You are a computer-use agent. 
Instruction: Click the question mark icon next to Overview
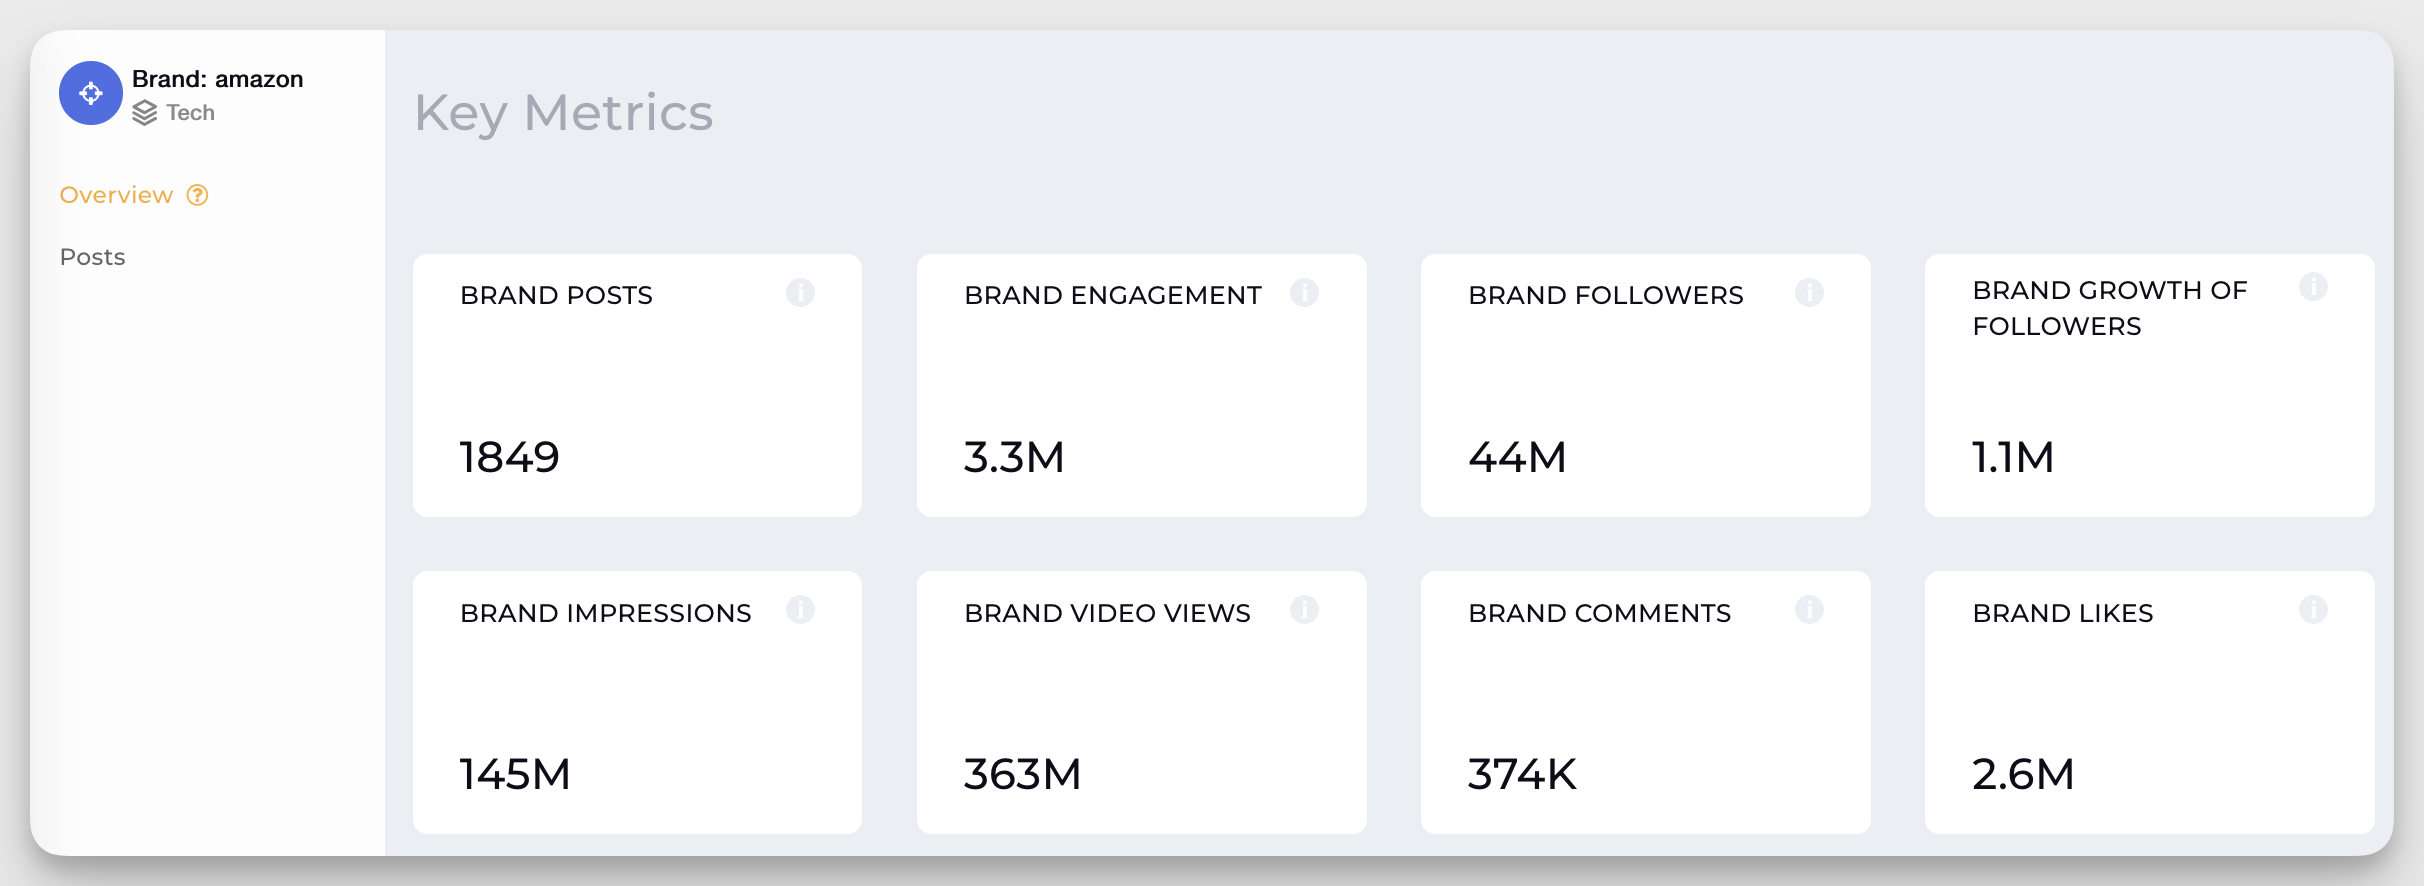[198, 195]
